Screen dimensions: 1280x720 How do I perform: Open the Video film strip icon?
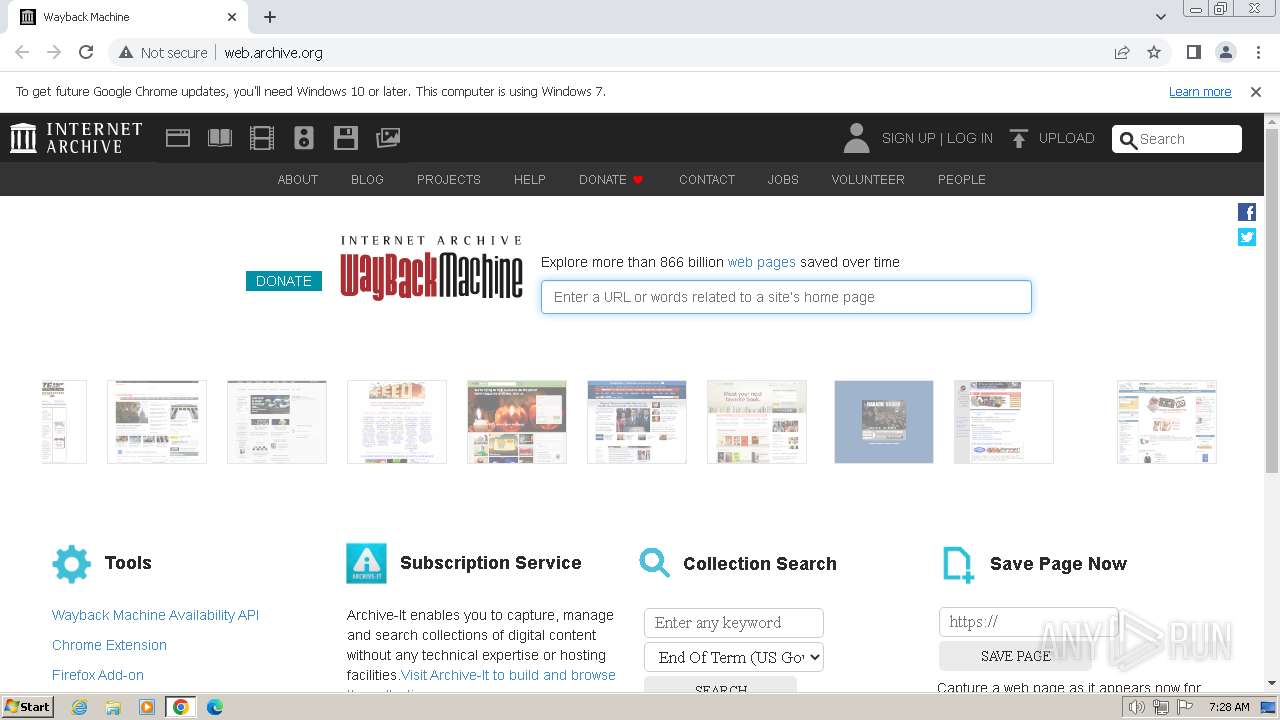tap(262, 138)
